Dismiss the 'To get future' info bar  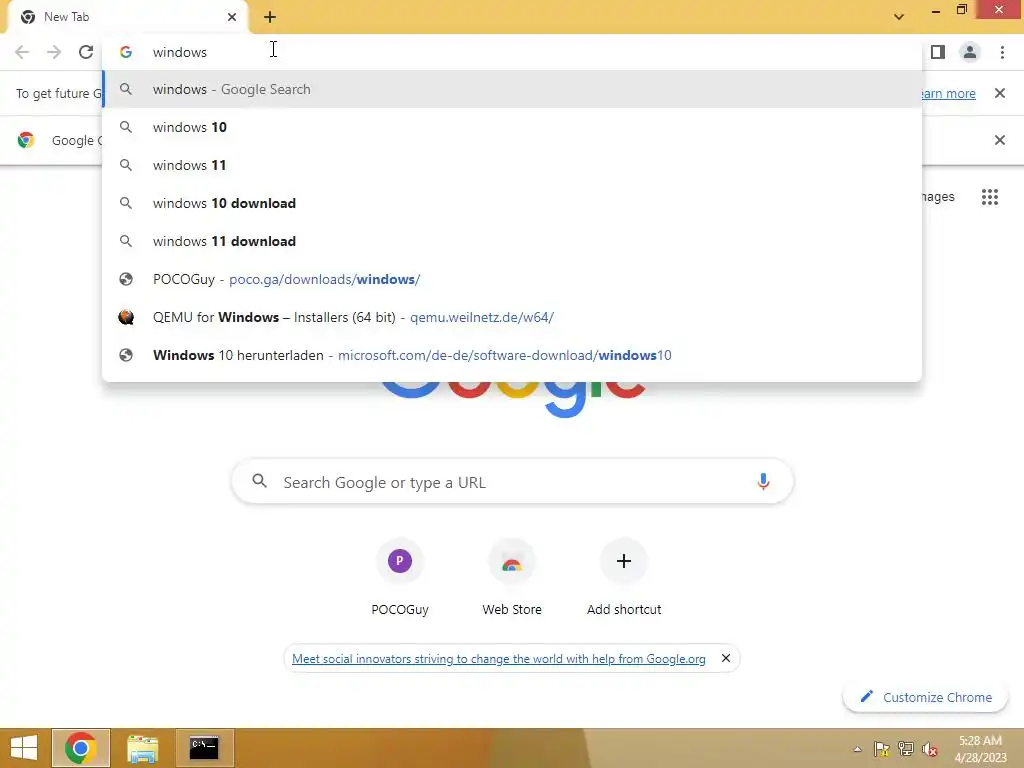(1000, 93)
